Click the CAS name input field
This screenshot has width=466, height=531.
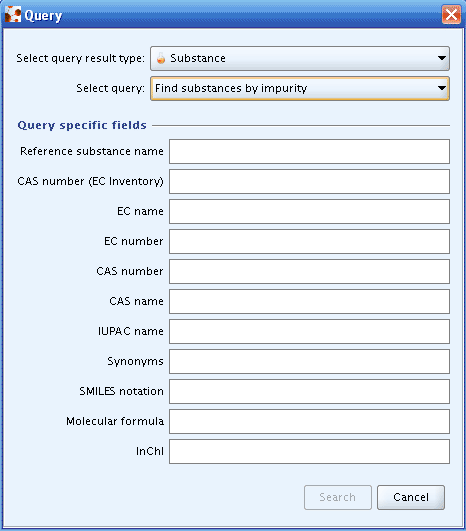pos(309,301)
